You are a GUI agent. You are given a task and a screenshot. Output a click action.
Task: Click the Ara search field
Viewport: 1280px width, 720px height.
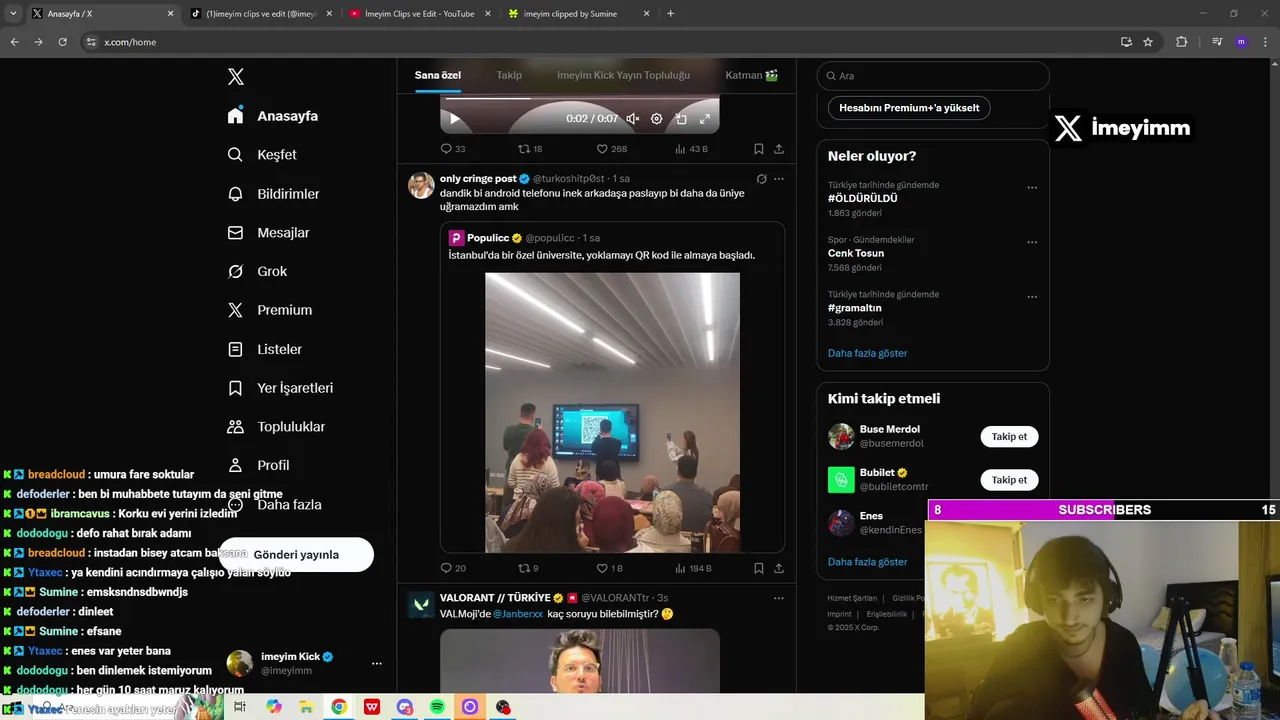(x=933, y=76)
